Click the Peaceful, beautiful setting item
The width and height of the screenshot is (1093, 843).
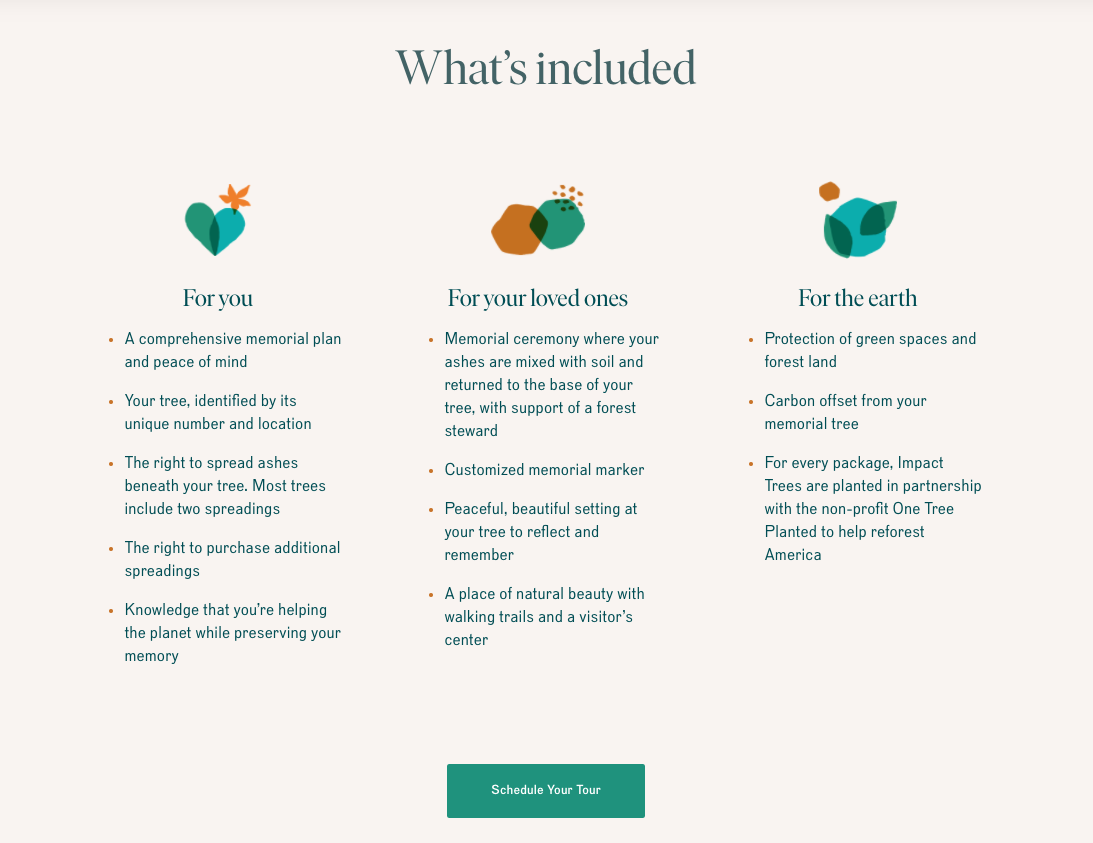[x=540, y=532]
